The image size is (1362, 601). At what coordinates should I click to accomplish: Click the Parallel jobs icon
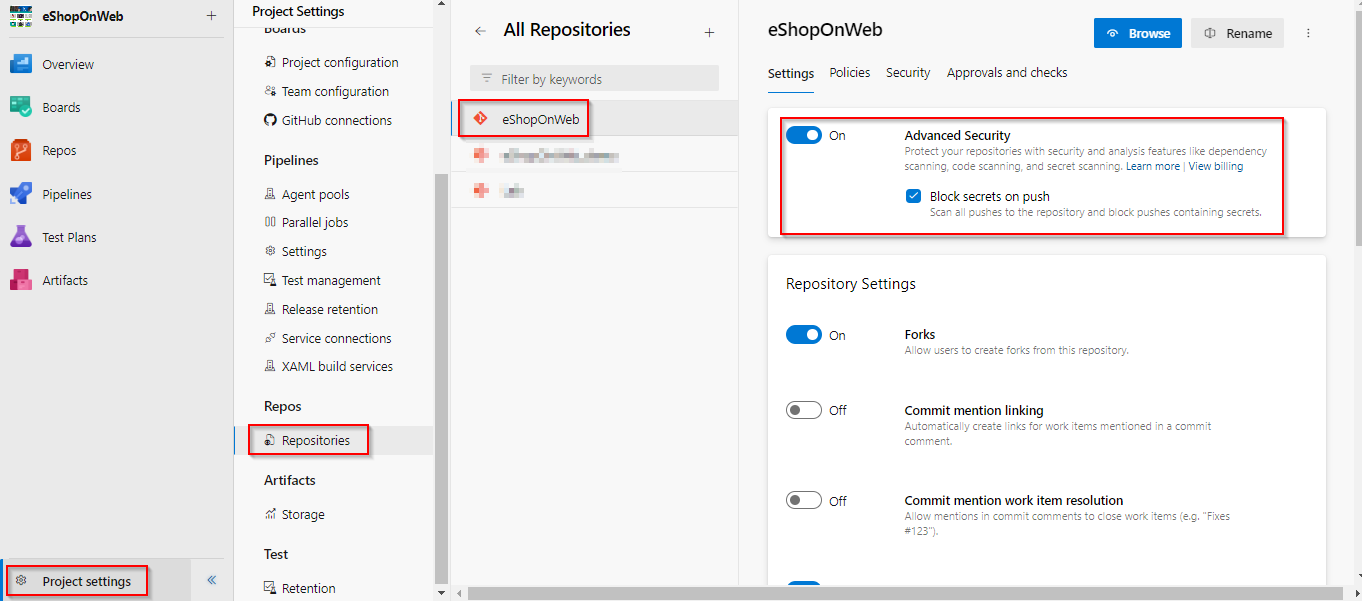pyautogui.click(x=270, y=222)
